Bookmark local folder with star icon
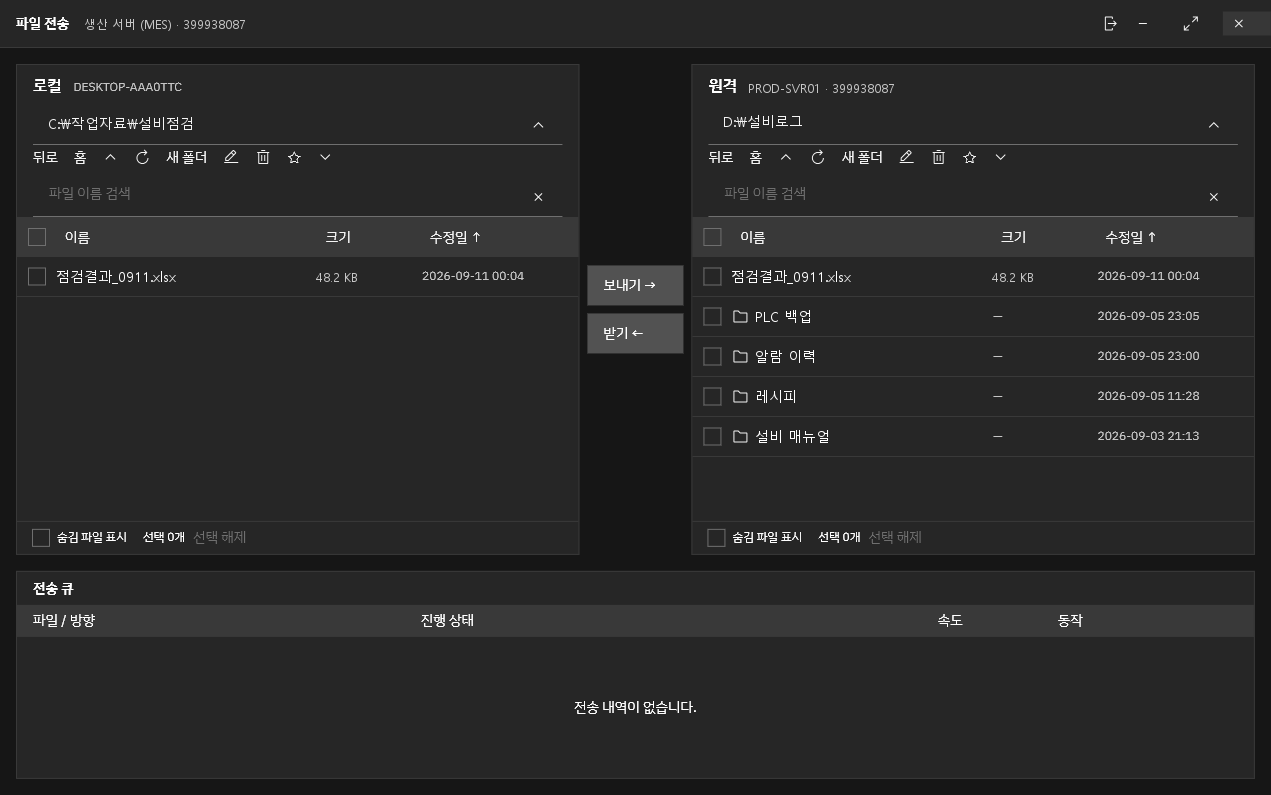Viewport: 1271px width, 795px height. (x=294, y=157)
